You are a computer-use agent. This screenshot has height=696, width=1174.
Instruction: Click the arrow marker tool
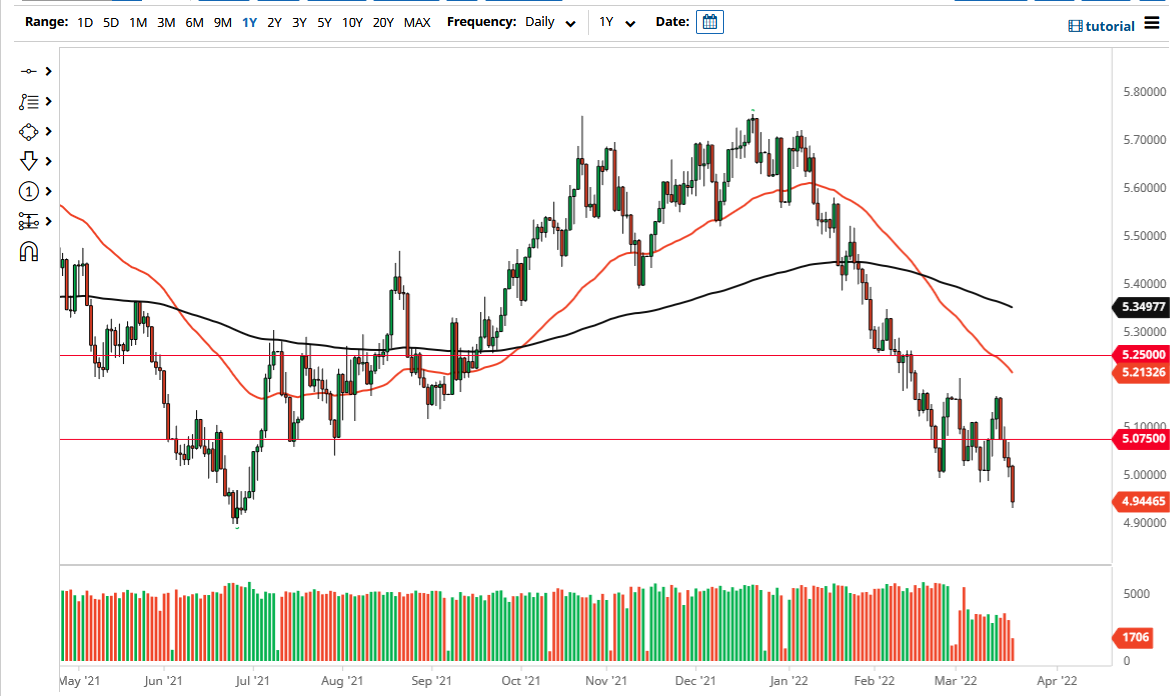point(28,161)
